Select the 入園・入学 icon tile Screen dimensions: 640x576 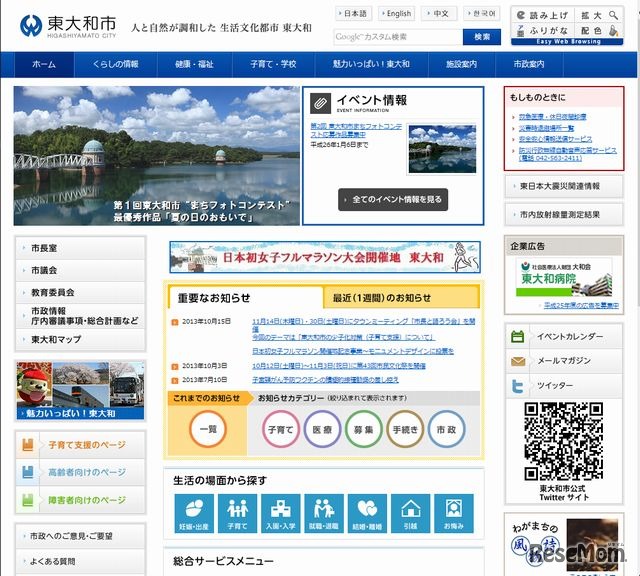coord(281,513)
